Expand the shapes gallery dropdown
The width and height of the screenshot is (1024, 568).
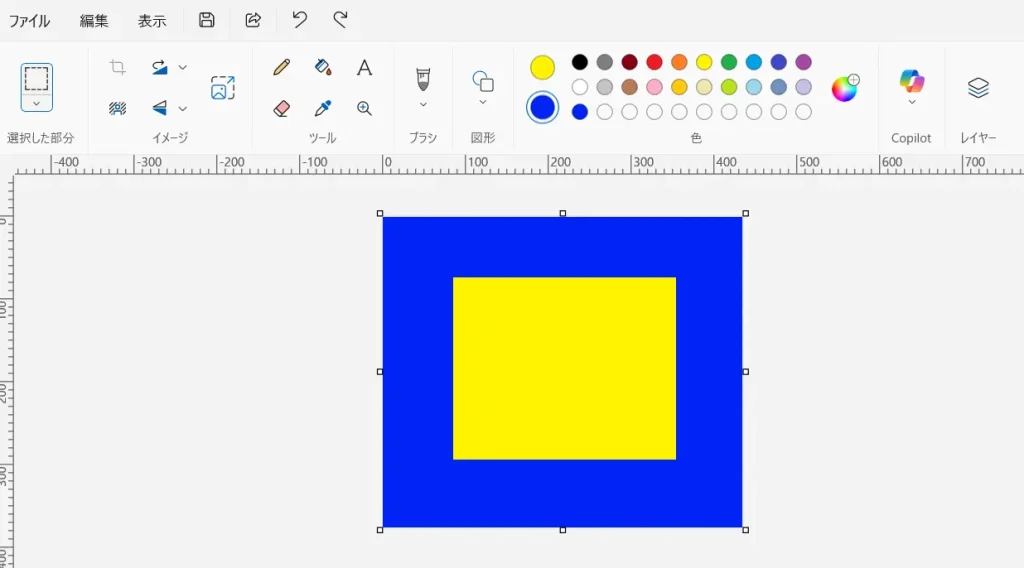(x=483, y=102)
